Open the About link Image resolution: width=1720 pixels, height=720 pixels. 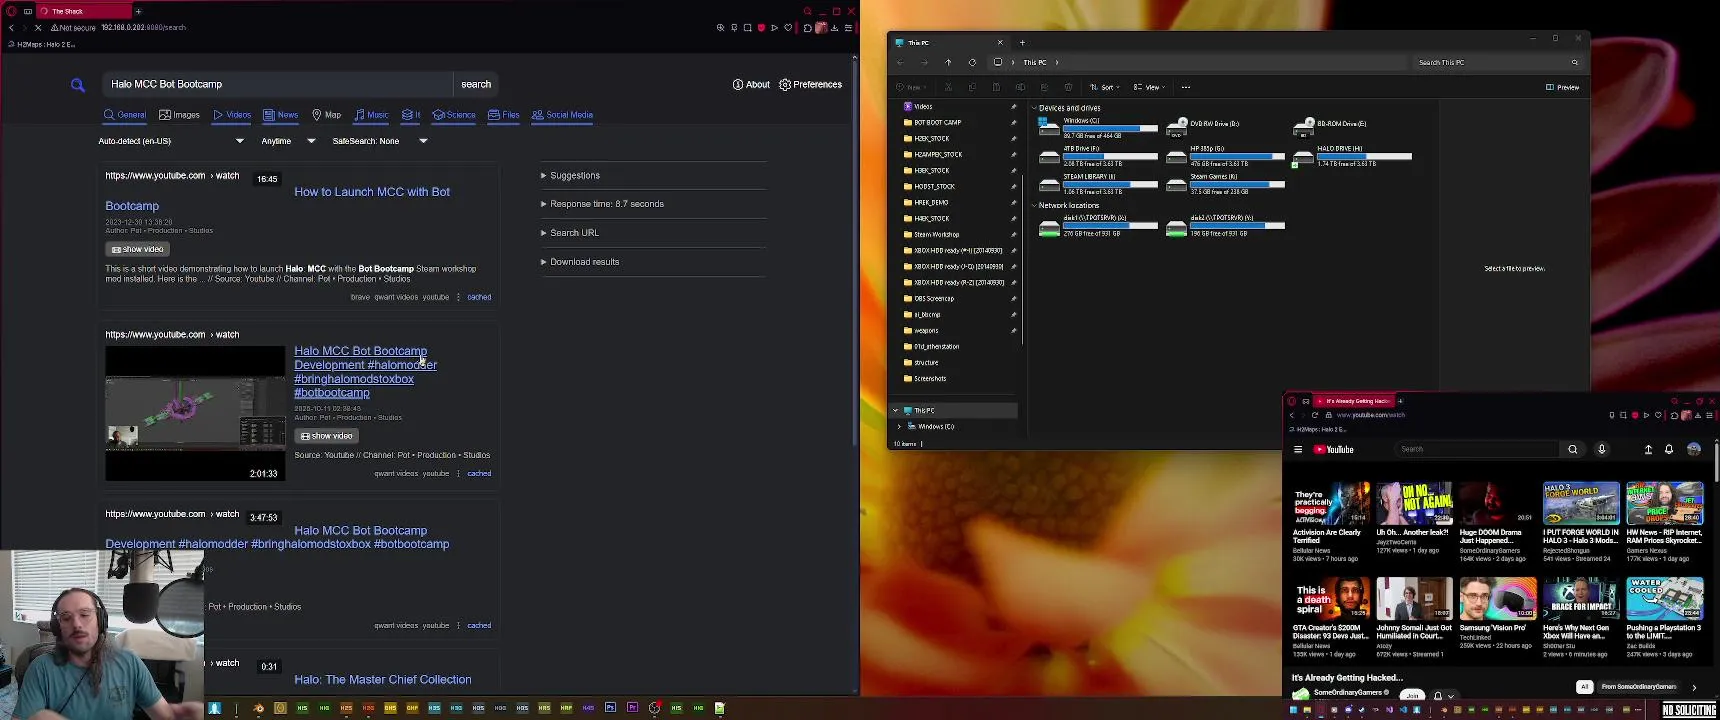(x=751, y=85)
